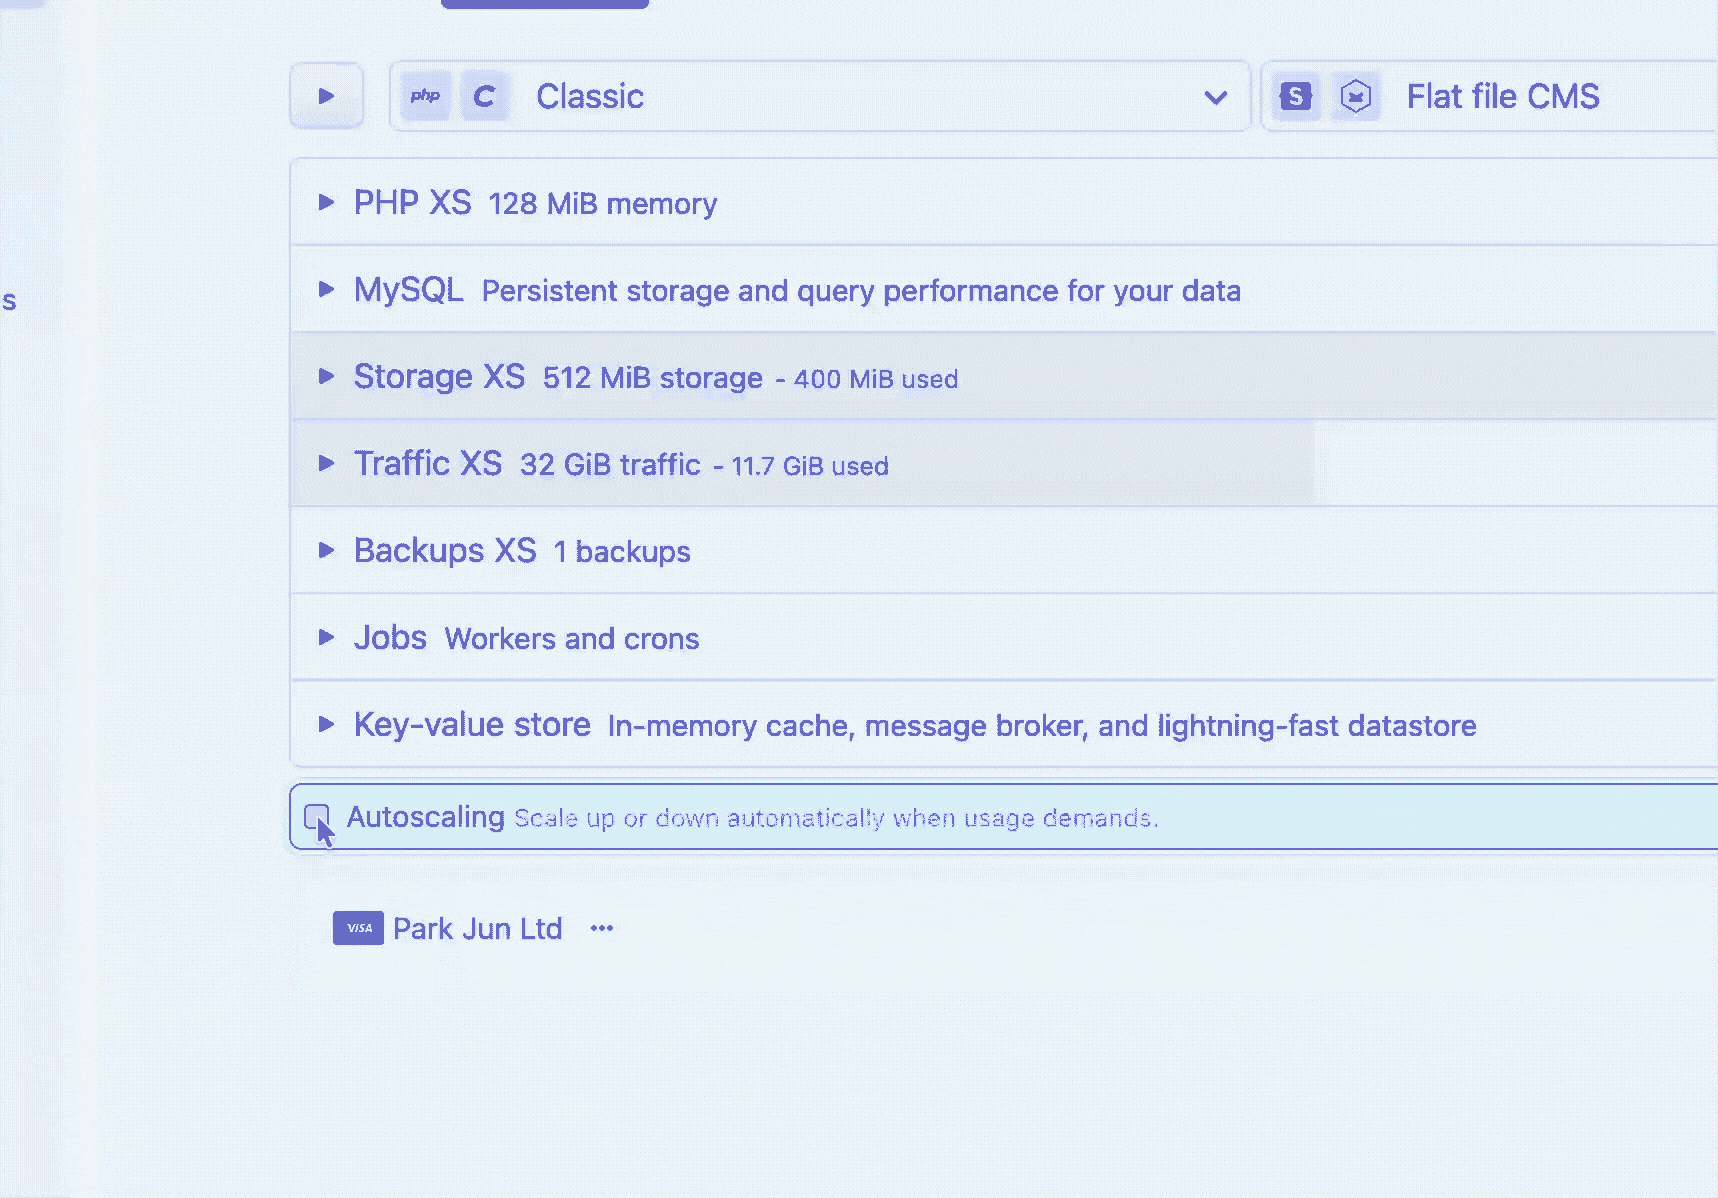Screen dimensions: 1718x1198
Task: Expand the Jobs workers and crons row
Action: [x=326, y=637]
